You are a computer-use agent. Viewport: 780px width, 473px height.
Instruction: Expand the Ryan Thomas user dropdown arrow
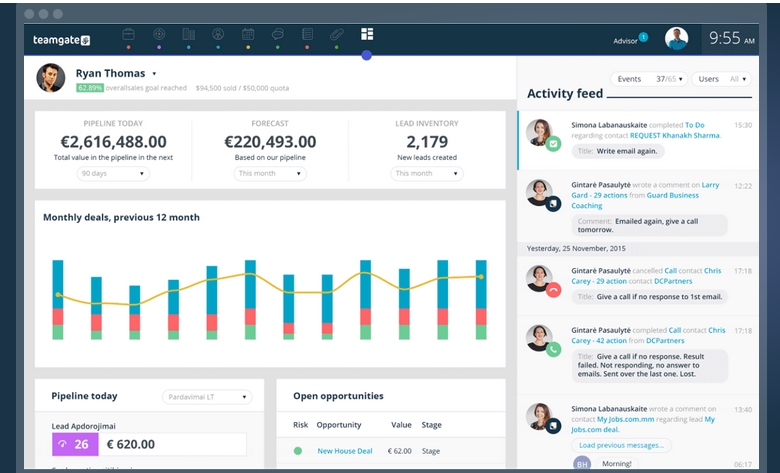coord(155,74)
